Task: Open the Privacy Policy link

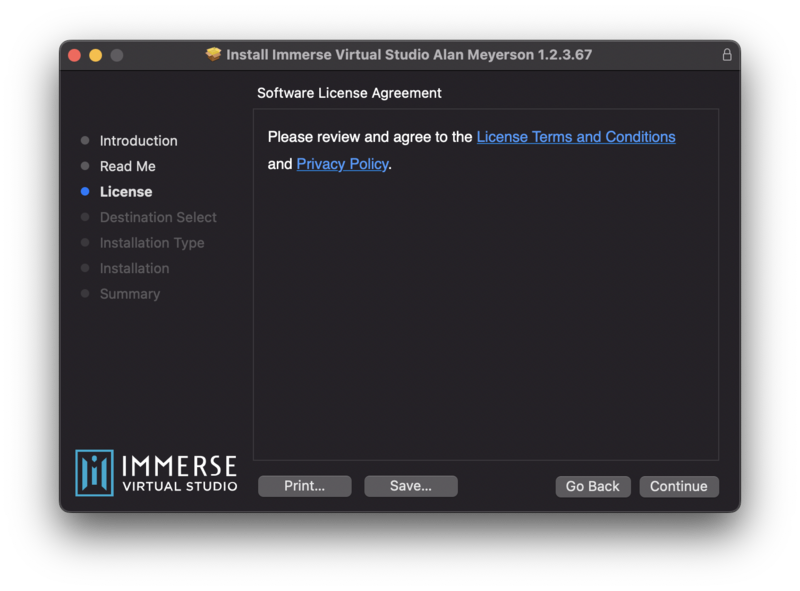Action: click(x=342, y=164)
